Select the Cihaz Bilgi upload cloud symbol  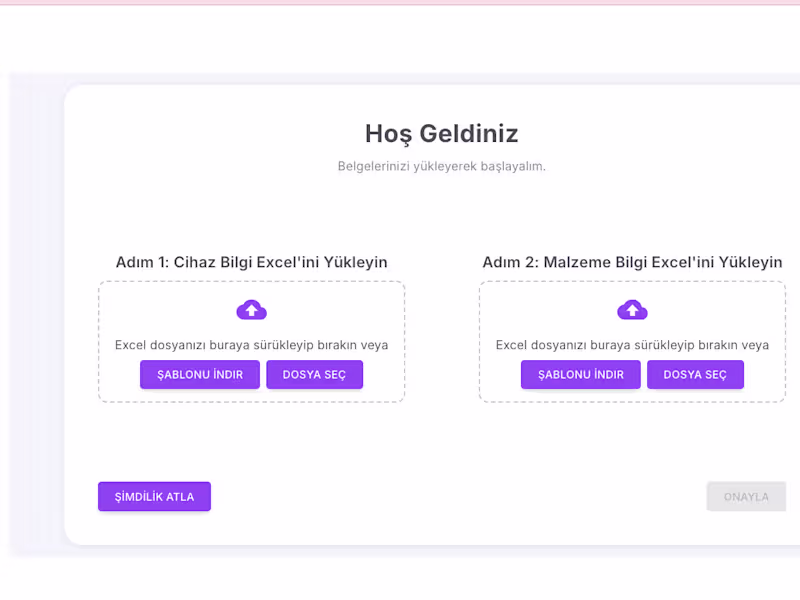coord(251,309)
